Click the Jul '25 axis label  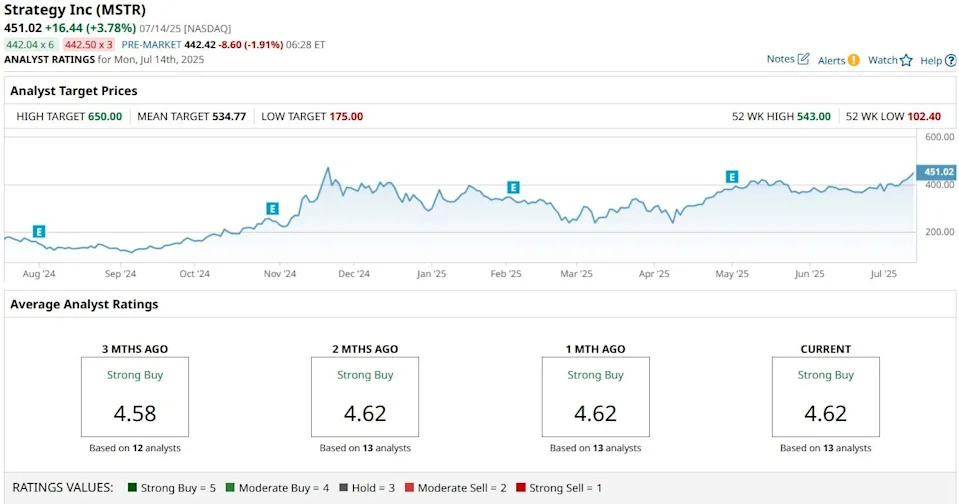(883, 273)
